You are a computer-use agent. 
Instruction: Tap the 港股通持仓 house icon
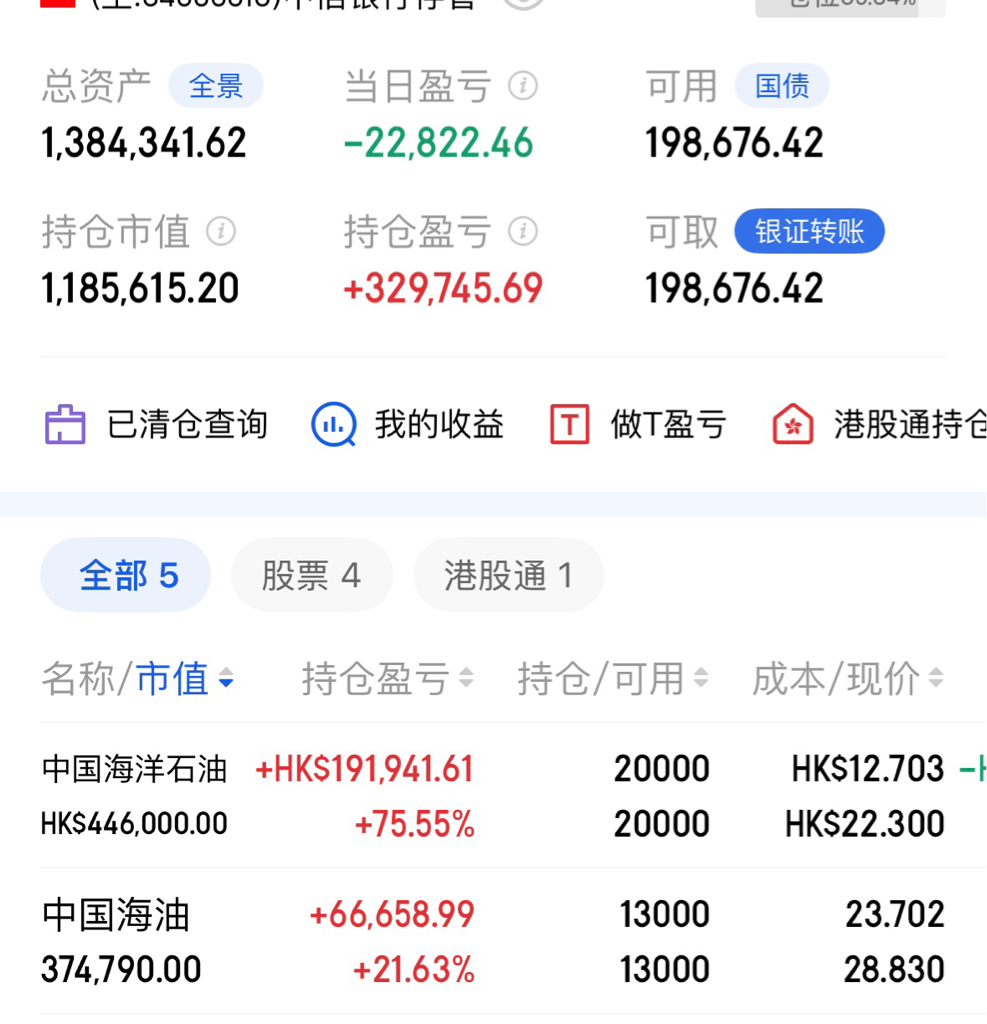coord(793,424)
